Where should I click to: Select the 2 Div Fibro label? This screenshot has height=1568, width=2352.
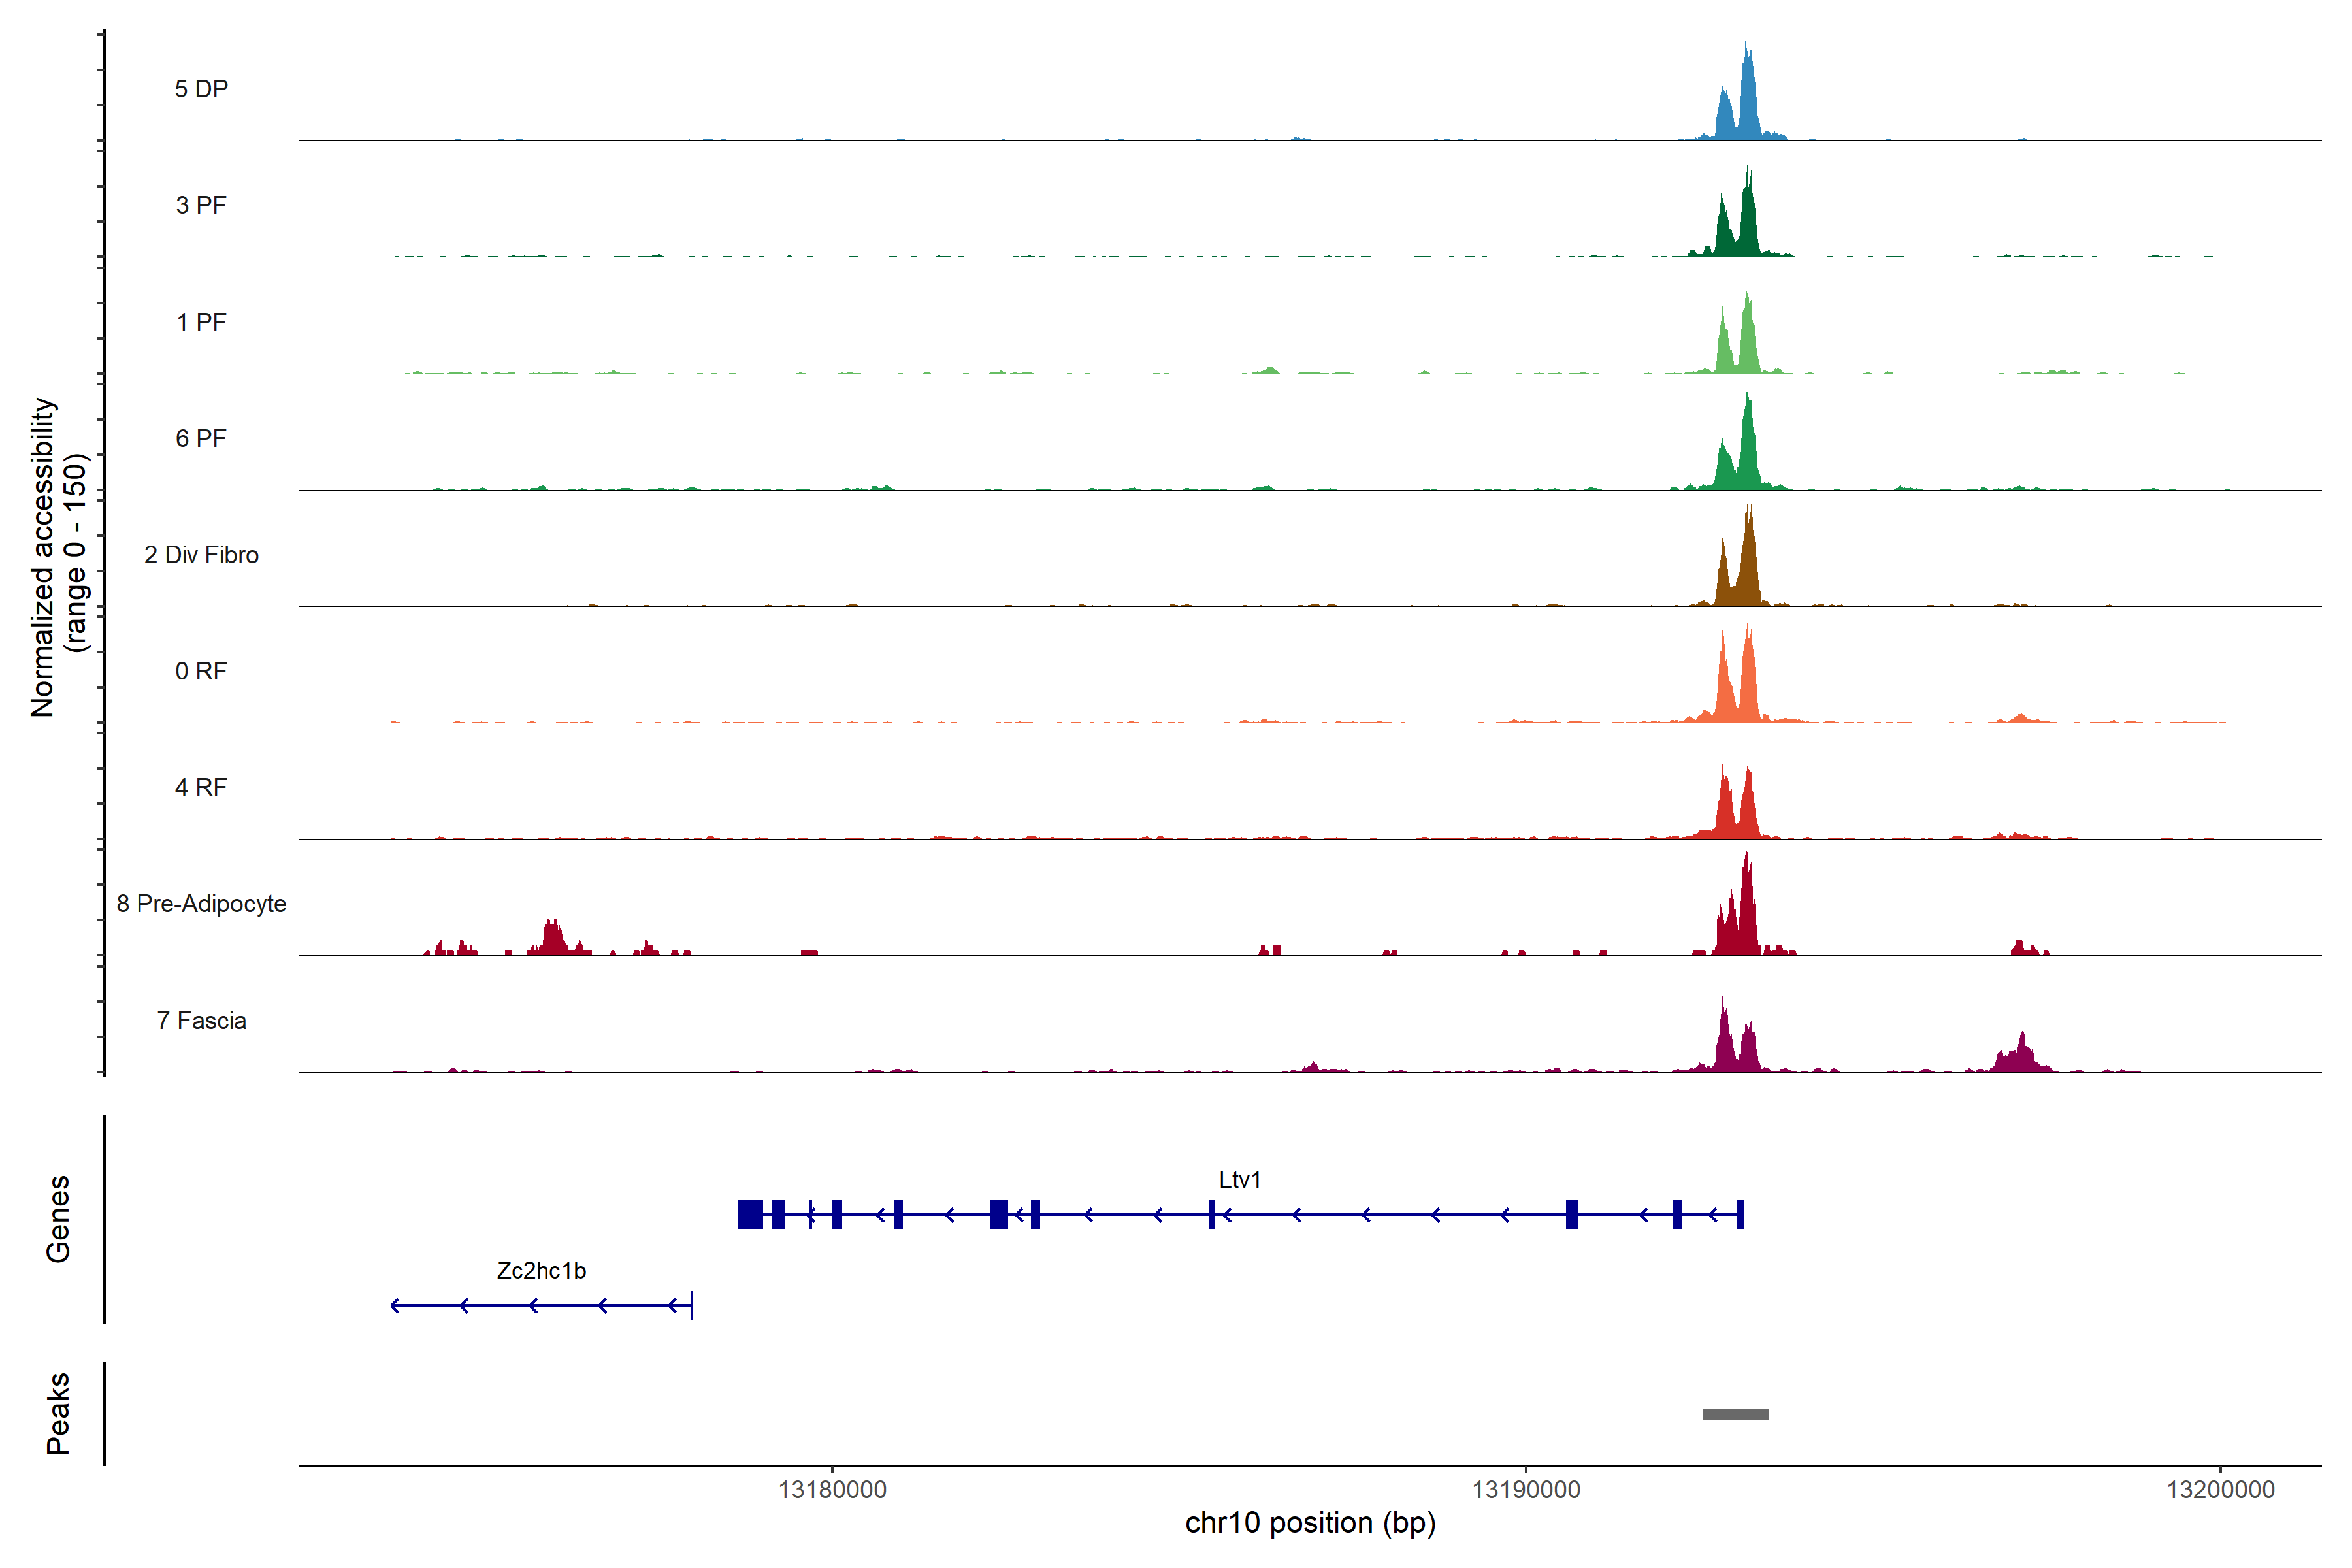pos(201,555)
